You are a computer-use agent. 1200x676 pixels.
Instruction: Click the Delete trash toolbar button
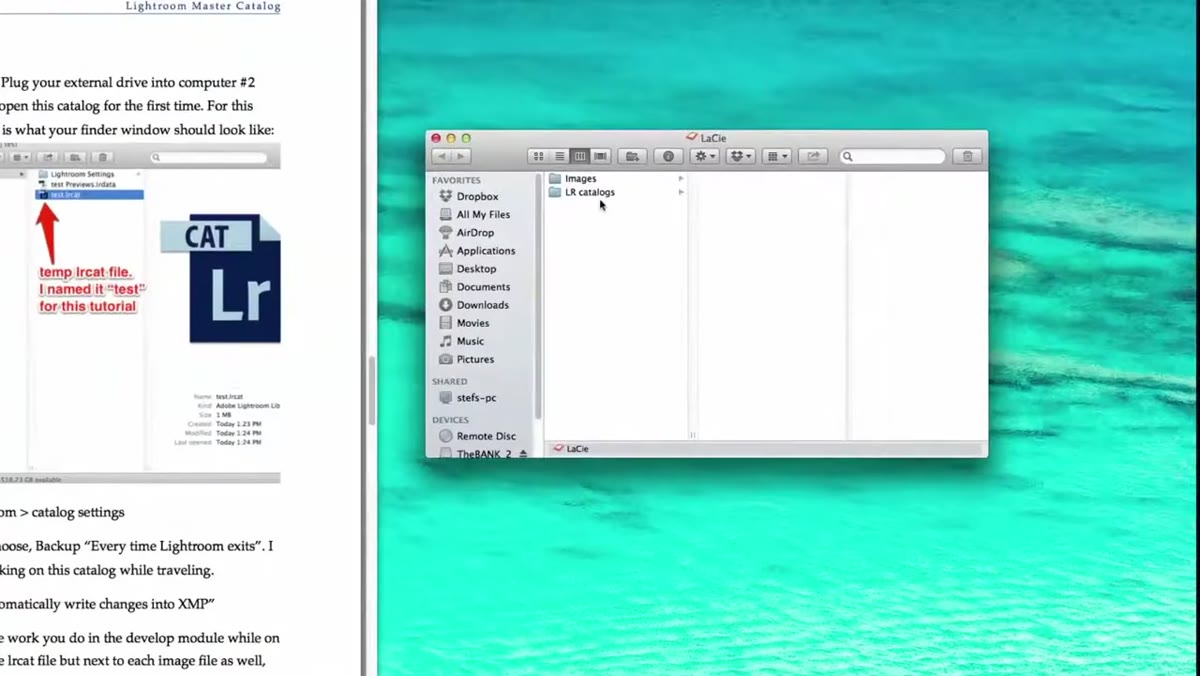[967, 156]
